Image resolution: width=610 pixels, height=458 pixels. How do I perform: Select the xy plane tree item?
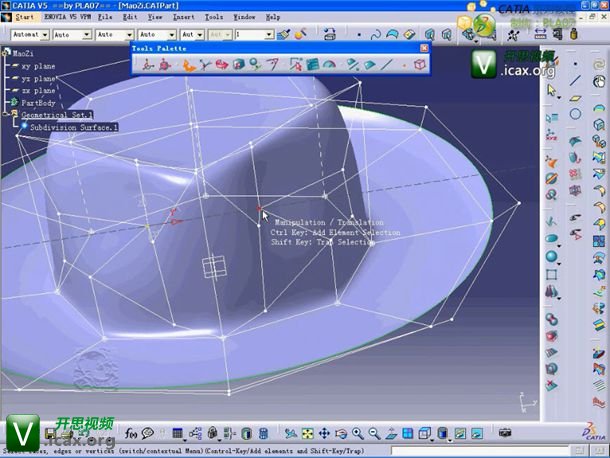pos(38,66)
